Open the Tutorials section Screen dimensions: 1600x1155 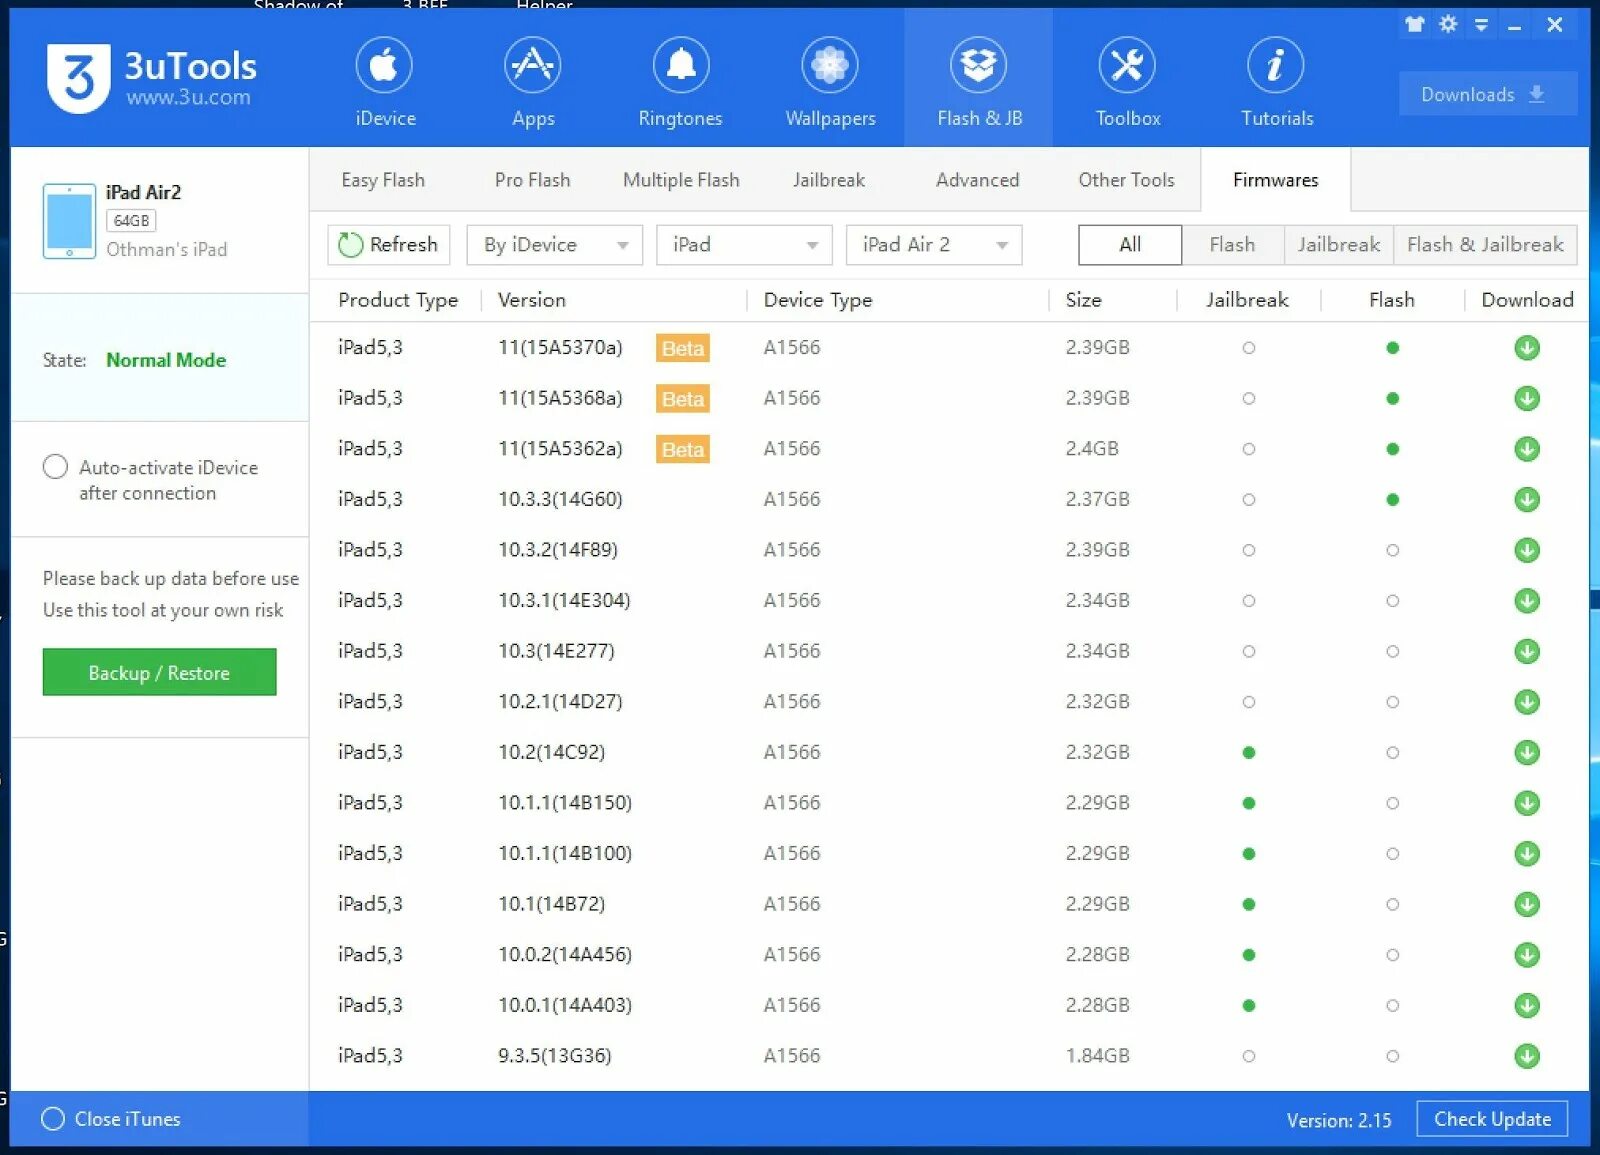(1277, 83)
